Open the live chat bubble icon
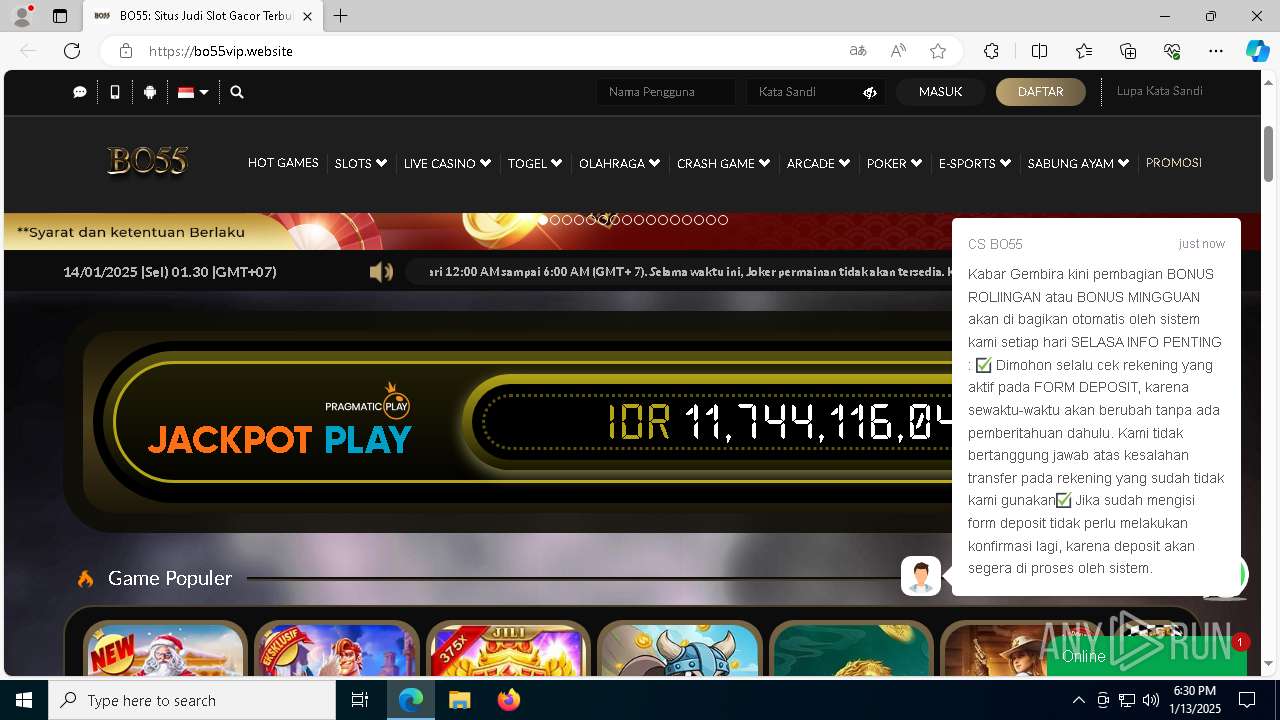This screenshot has width=1280, height=720. 80,92
